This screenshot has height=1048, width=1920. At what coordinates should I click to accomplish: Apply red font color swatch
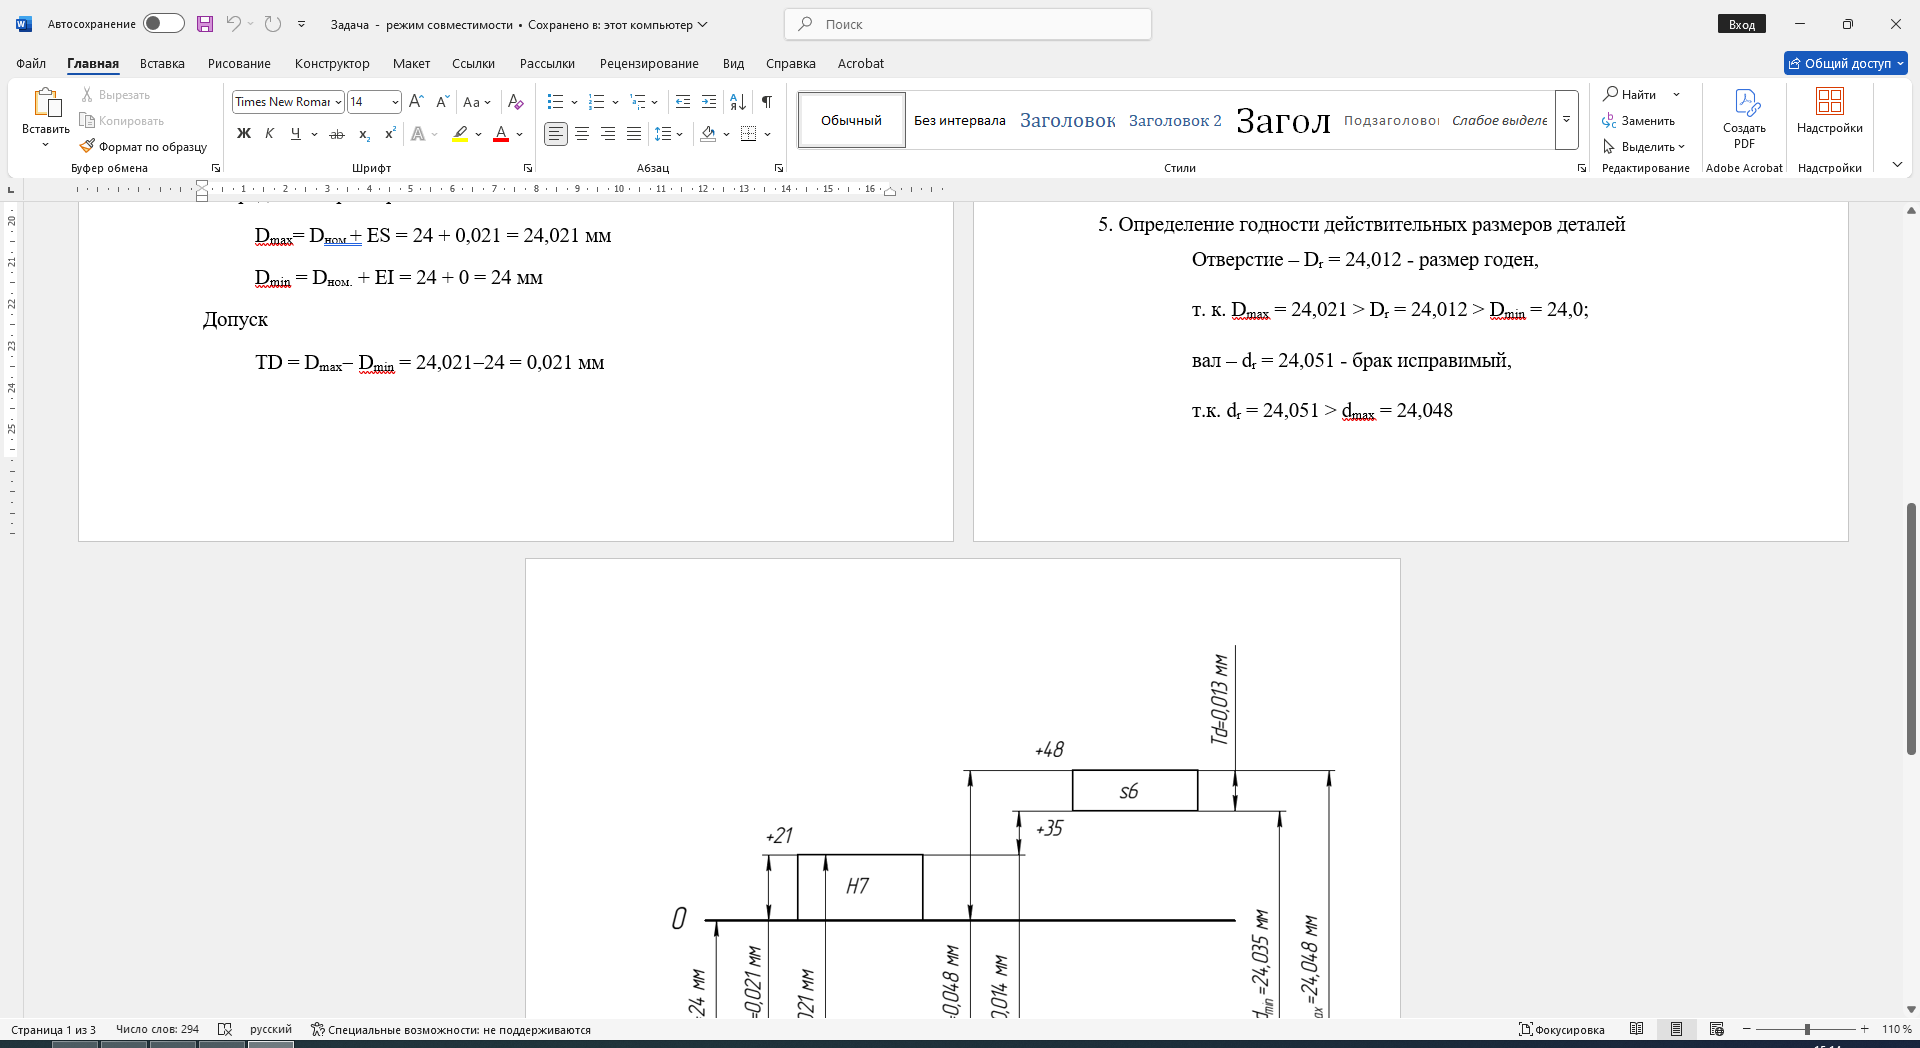501,134
